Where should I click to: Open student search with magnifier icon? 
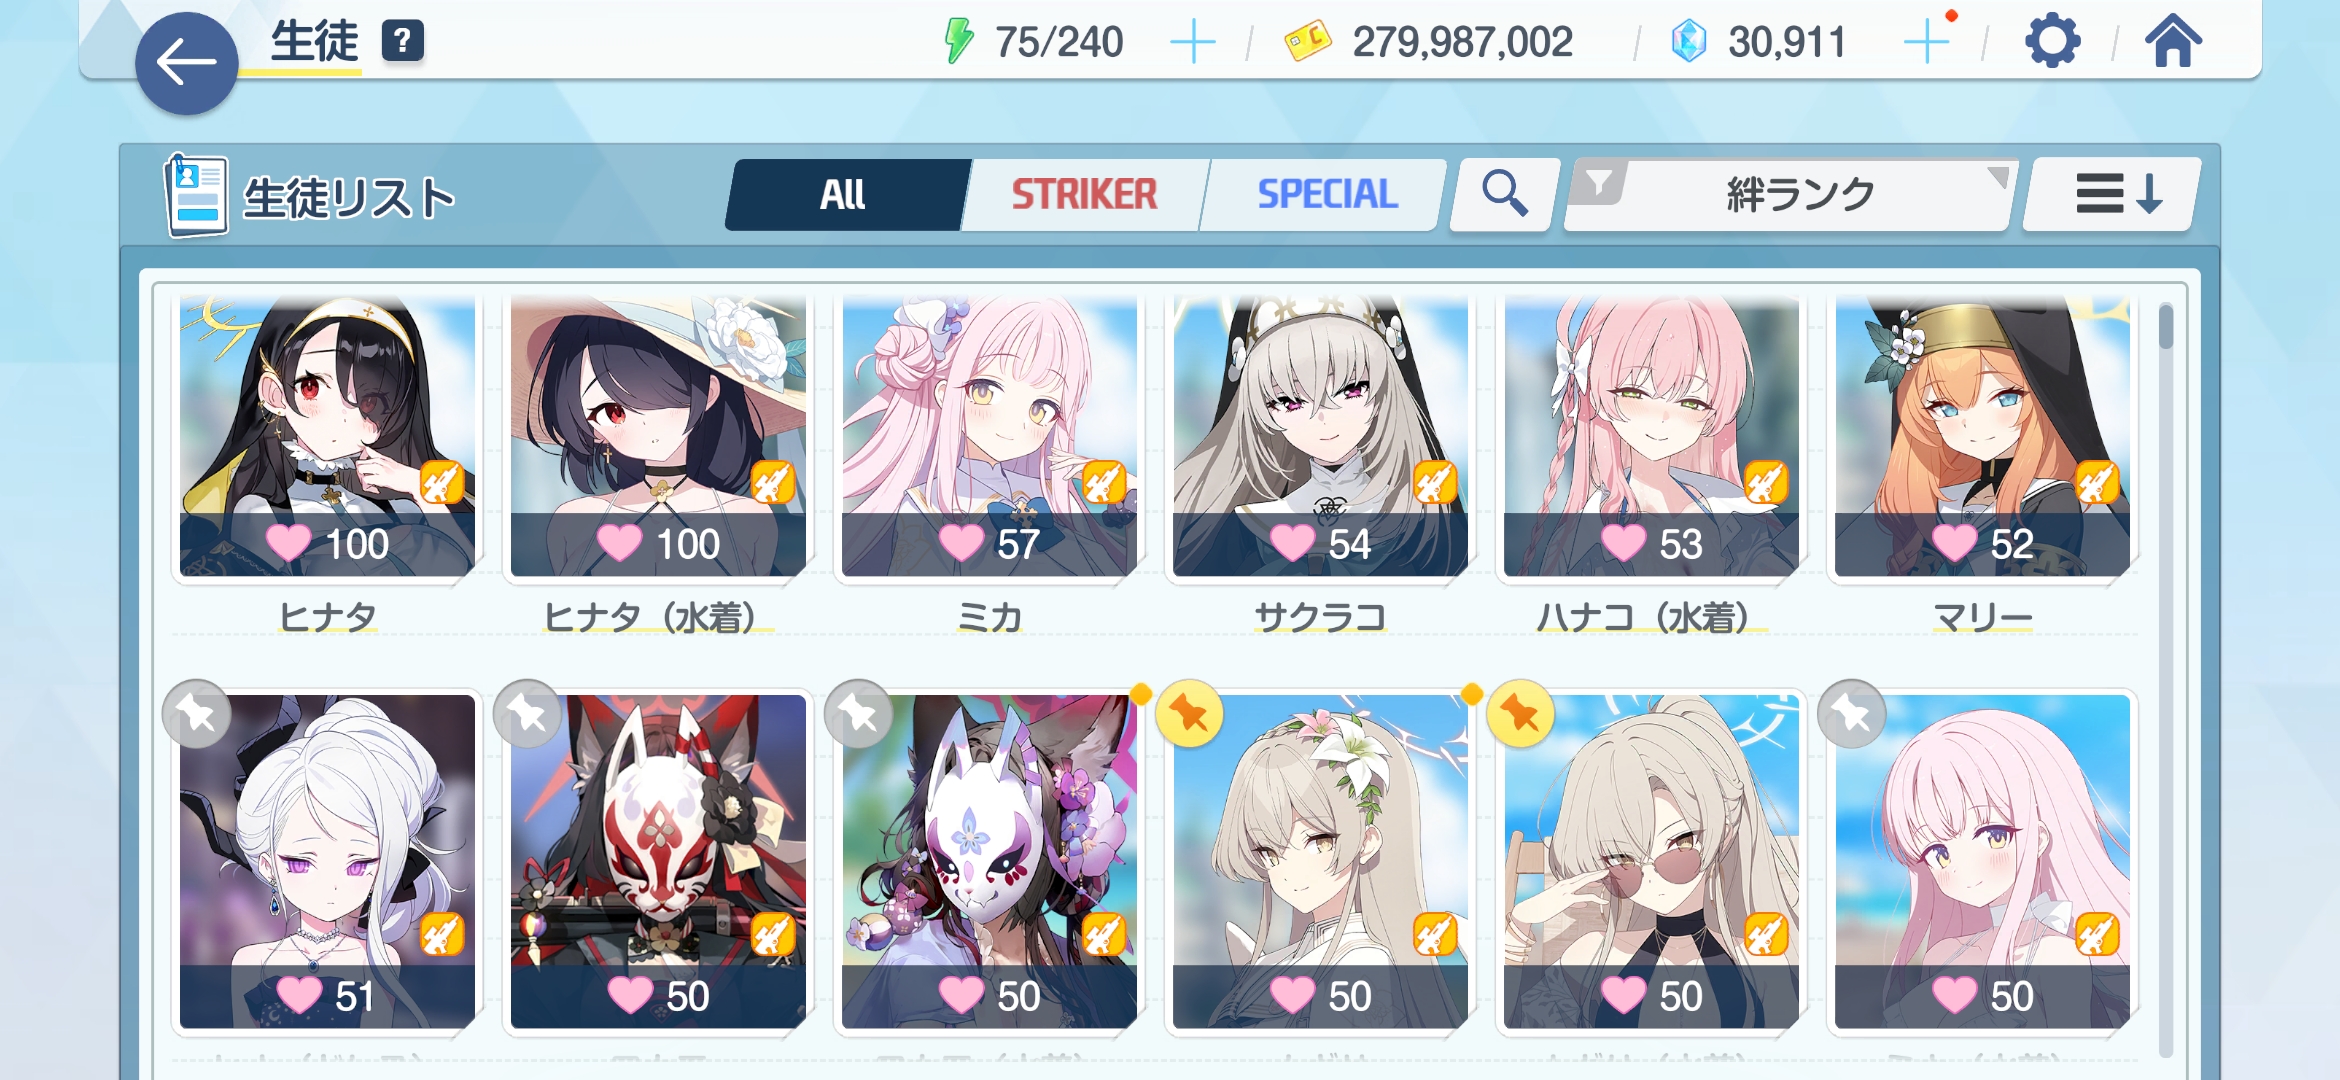click(1504, 194)
